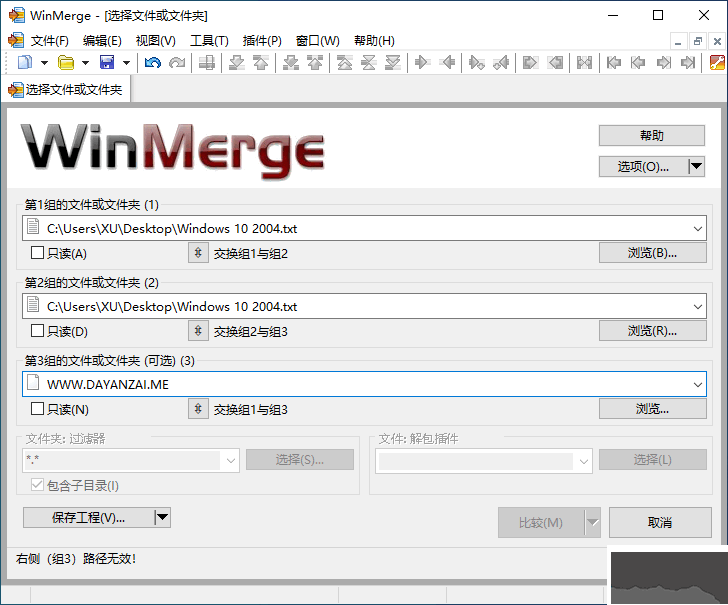Toggle the 包含子目录(I) checkbox
The image size is (728, 605).
click(x=37, y=485)
